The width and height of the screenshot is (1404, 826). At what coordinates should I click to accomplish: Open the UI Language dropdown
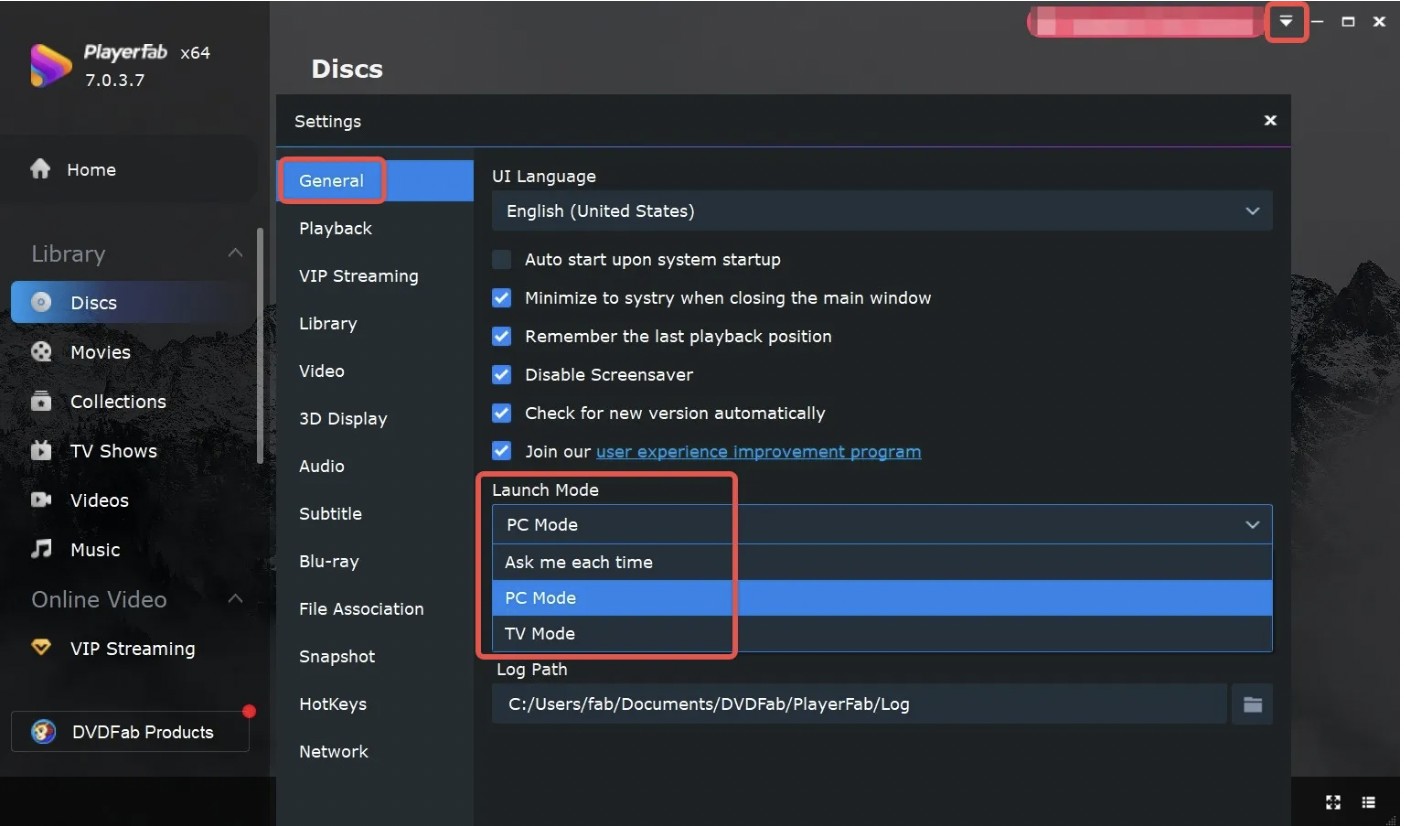[x=882, y=211]
